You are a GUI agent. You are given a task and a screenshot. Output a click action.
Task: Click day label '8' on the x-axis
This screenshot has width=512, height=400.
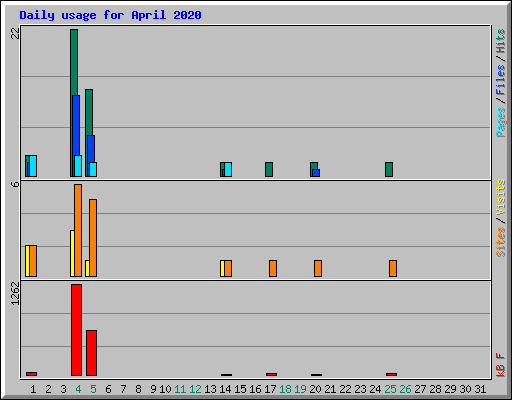138,389
